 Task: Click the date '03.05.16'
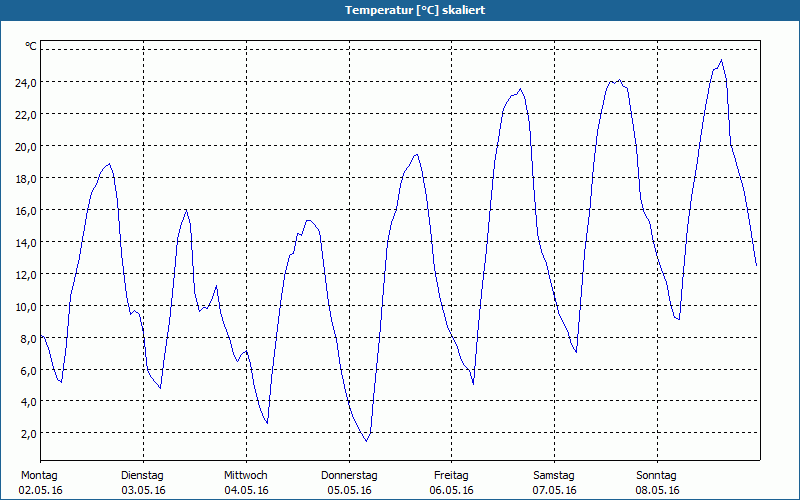click(x=143, y=490)
